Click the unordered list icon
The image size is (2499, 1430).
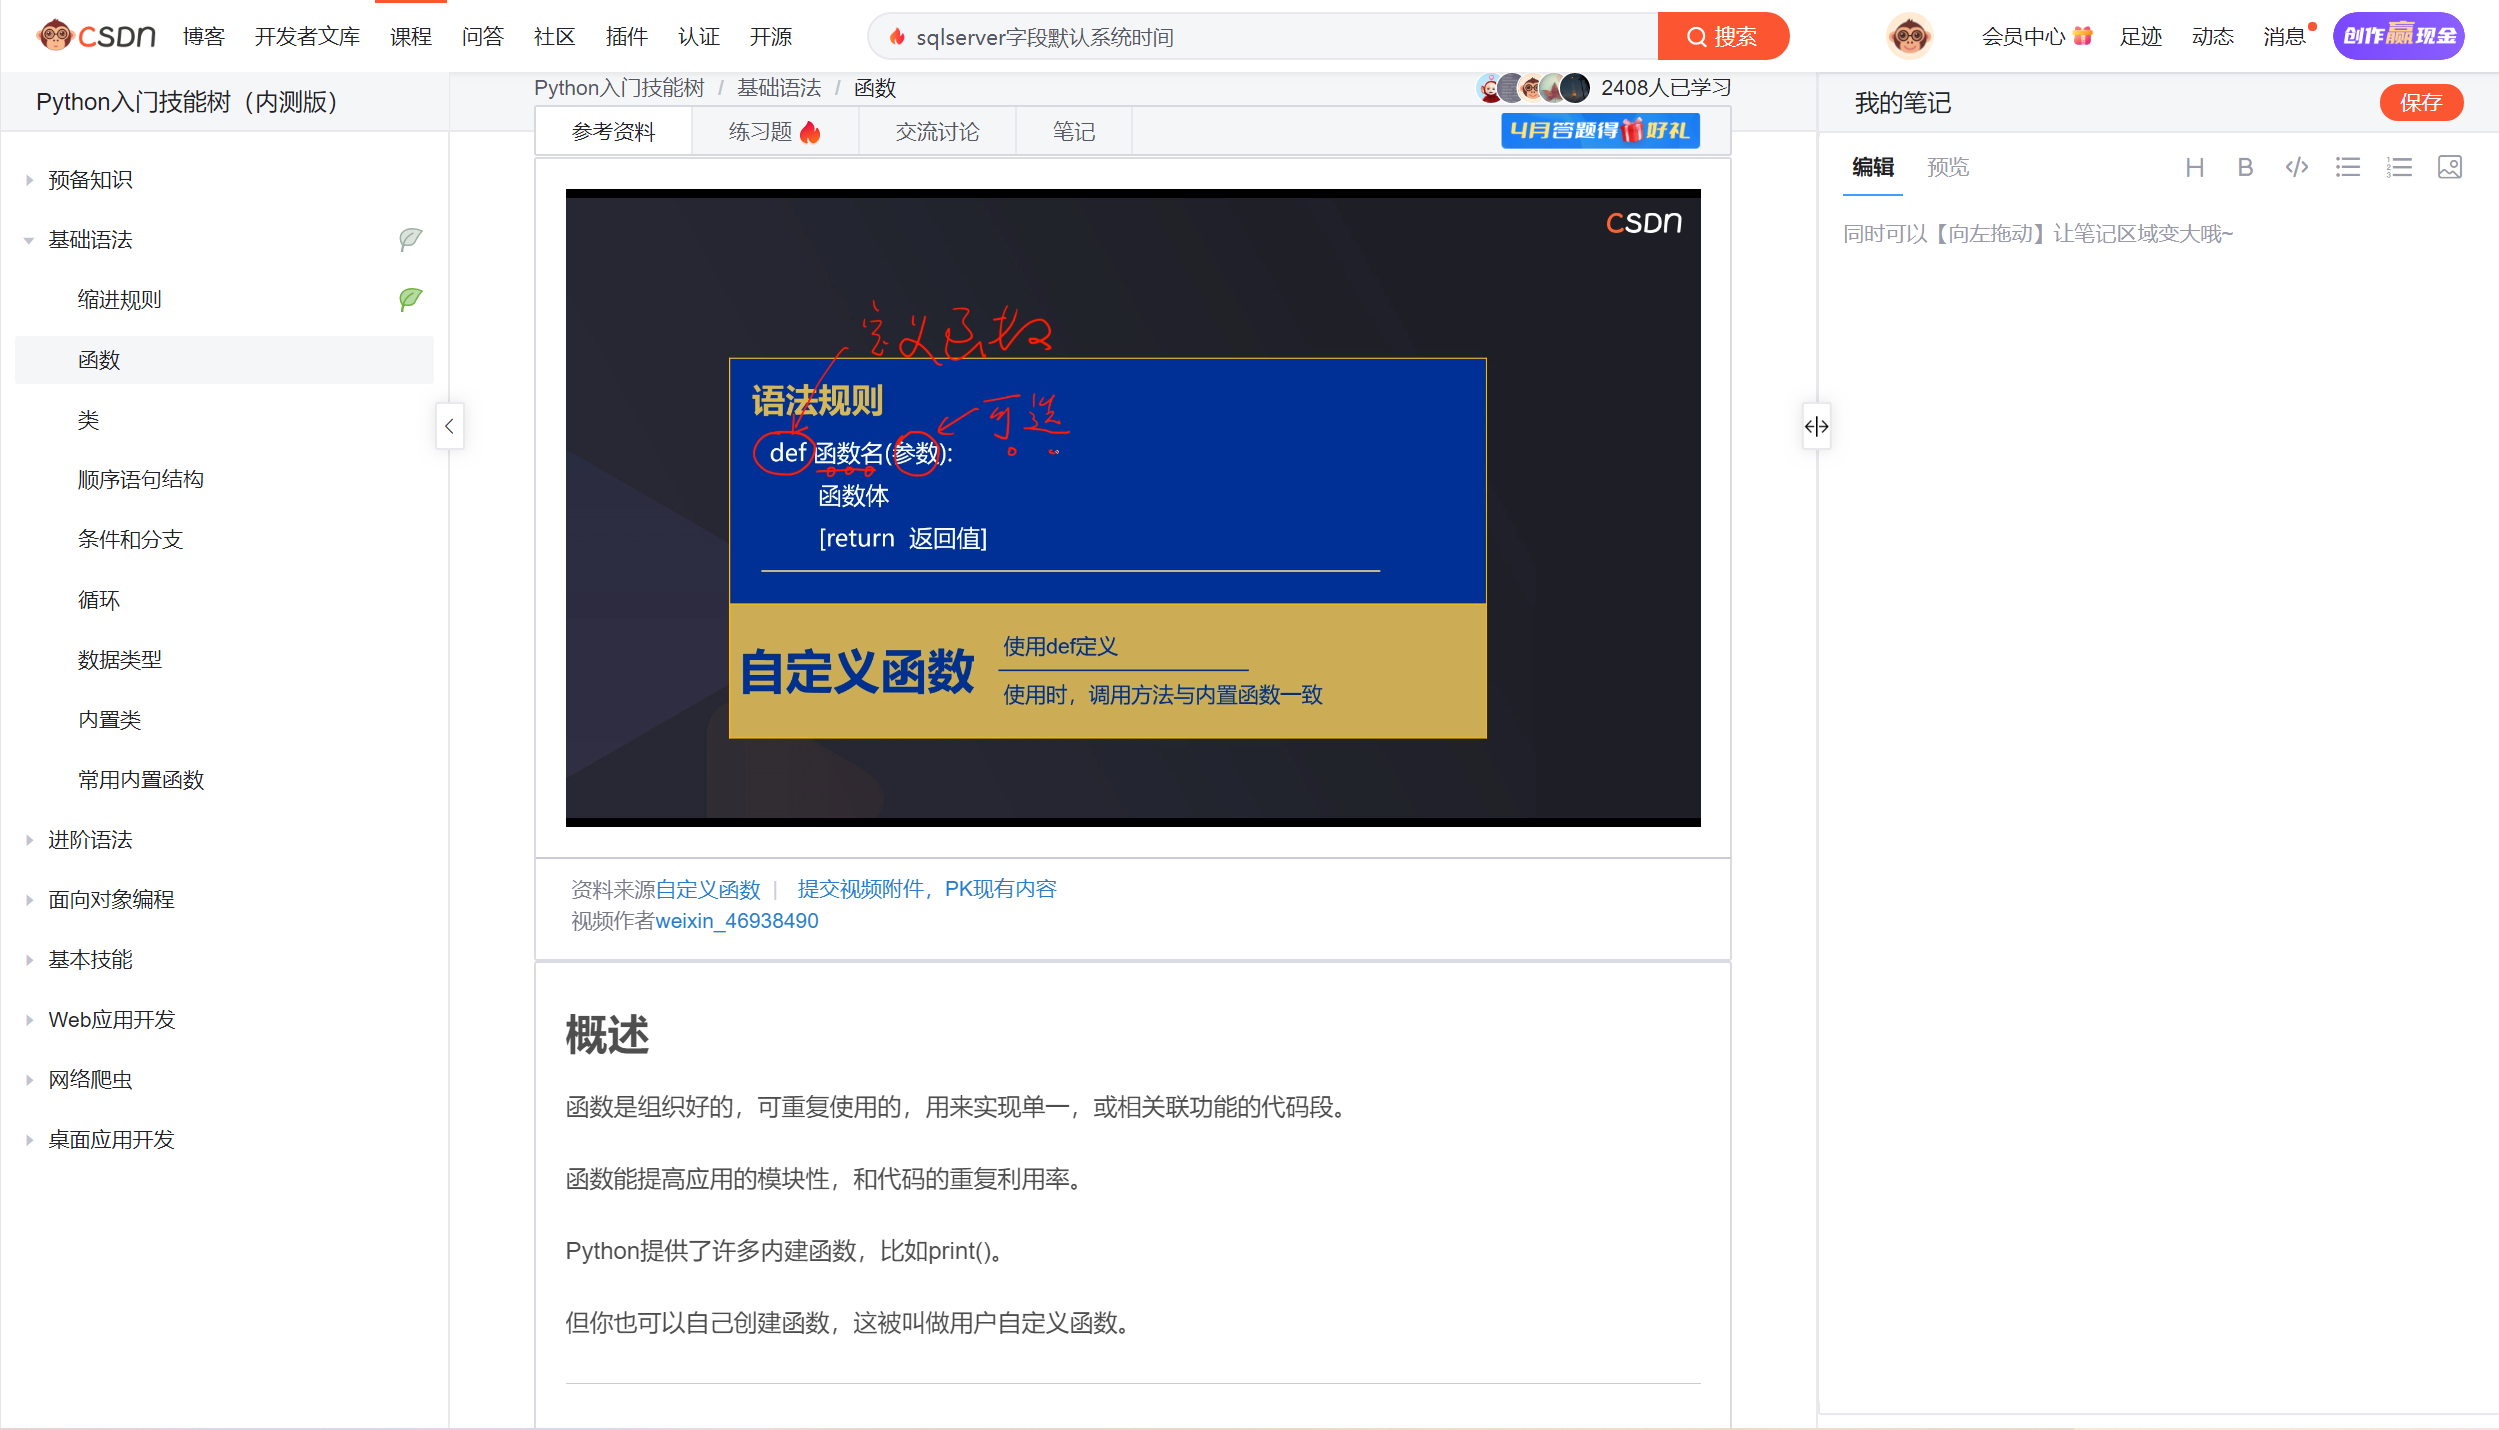[x=2347, y=167]
